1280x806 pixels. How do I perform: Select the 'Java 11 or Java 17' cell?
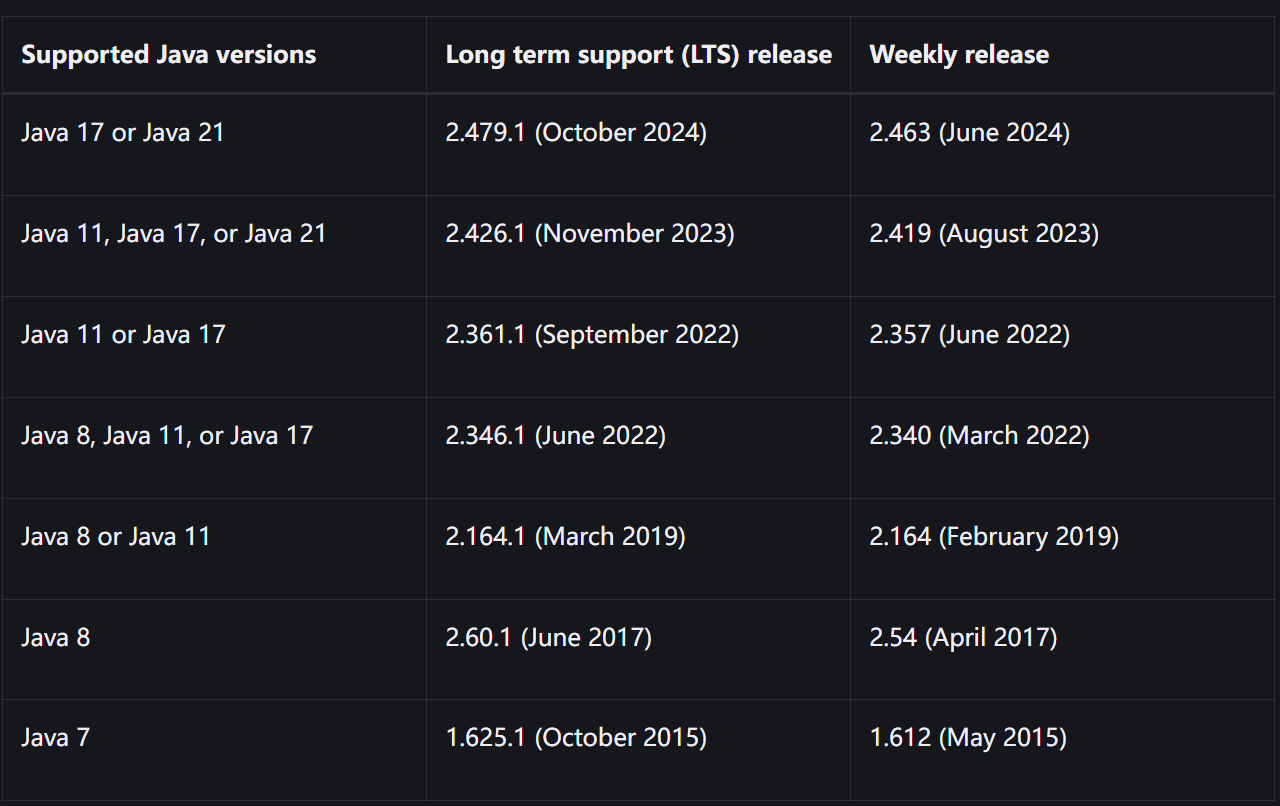click(x=123, y=335)
